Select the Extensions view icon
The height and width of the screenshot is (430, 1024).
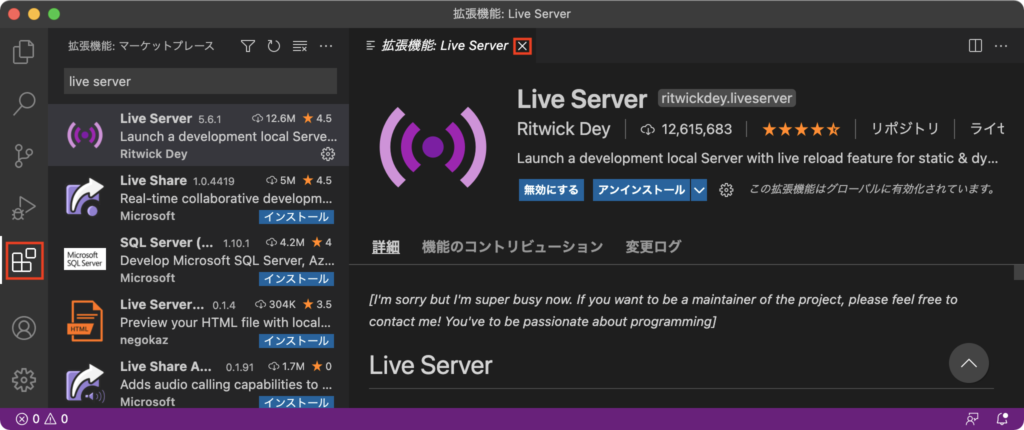(24, 261)
